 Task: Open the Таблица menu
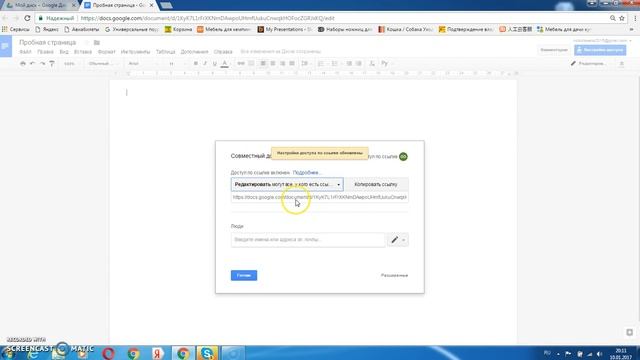tap(165, 52)
